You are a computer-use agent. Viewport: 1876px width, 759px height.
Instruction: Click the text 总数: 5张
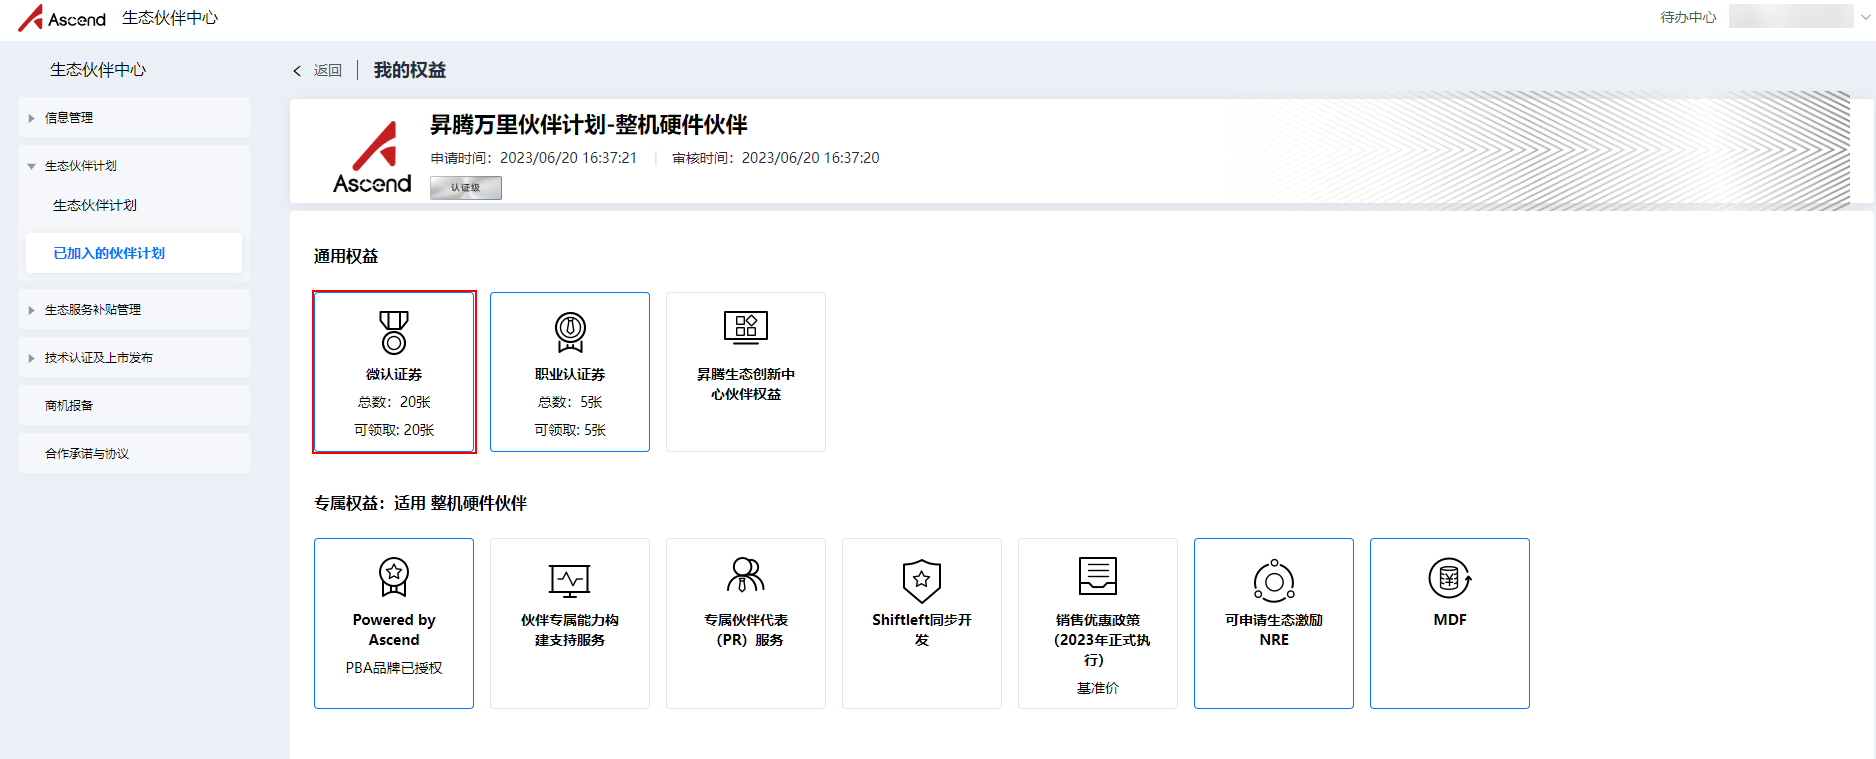point(570,402)
